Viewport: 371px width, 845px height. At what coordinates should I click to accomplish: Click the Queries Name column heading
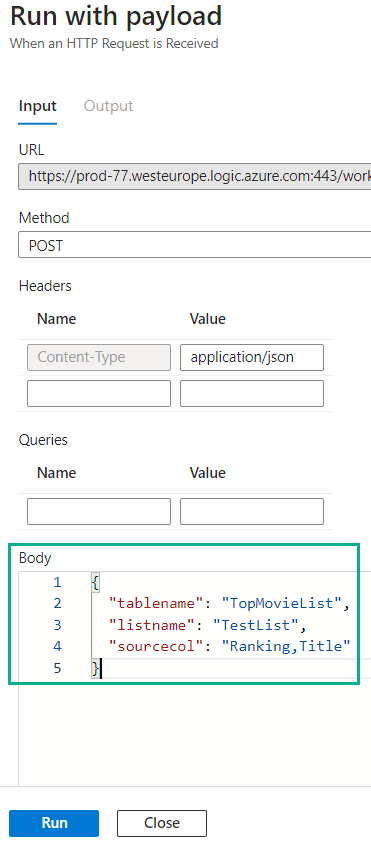[x=57, y=473]
